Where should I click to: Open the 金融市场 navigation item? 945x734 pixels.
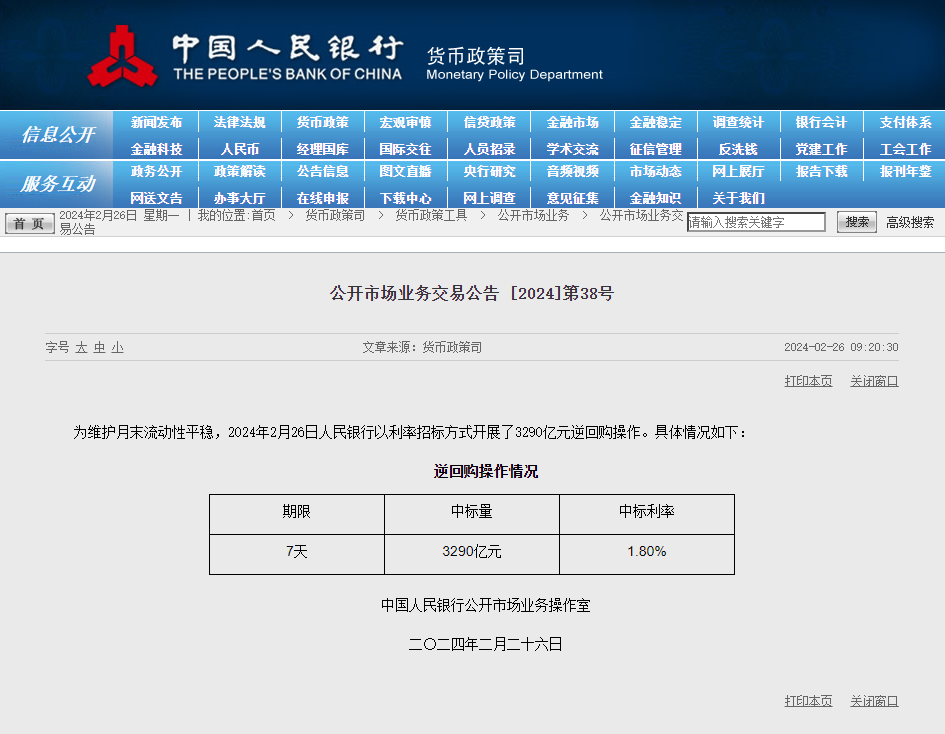[572, 122]
